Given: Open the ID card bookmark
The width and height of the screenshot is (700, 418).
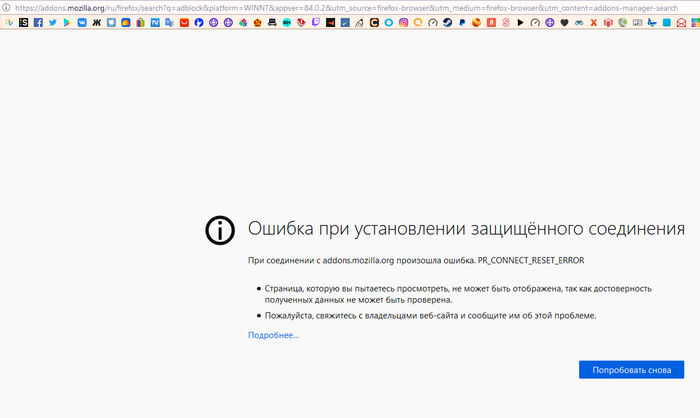Looking at the screenshot, I should point(638,22).
